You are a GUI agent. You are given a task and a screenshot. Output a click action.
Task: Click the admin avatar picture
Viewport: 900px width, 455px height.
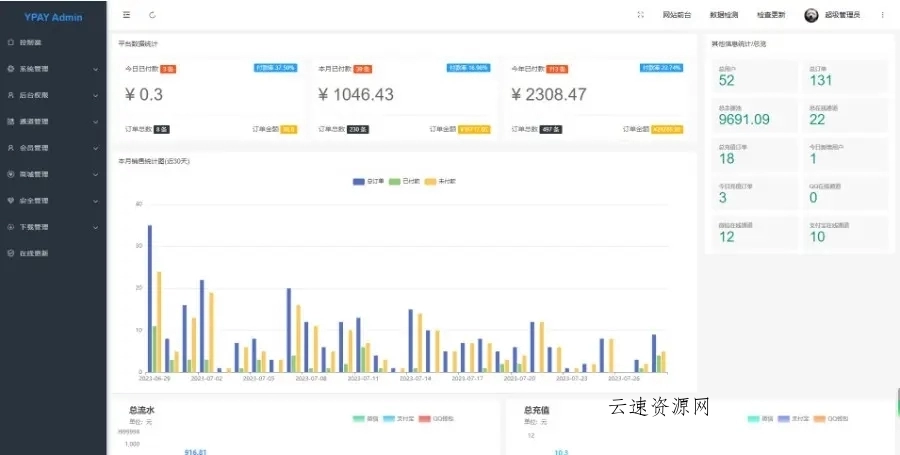(x=811, y=15)
